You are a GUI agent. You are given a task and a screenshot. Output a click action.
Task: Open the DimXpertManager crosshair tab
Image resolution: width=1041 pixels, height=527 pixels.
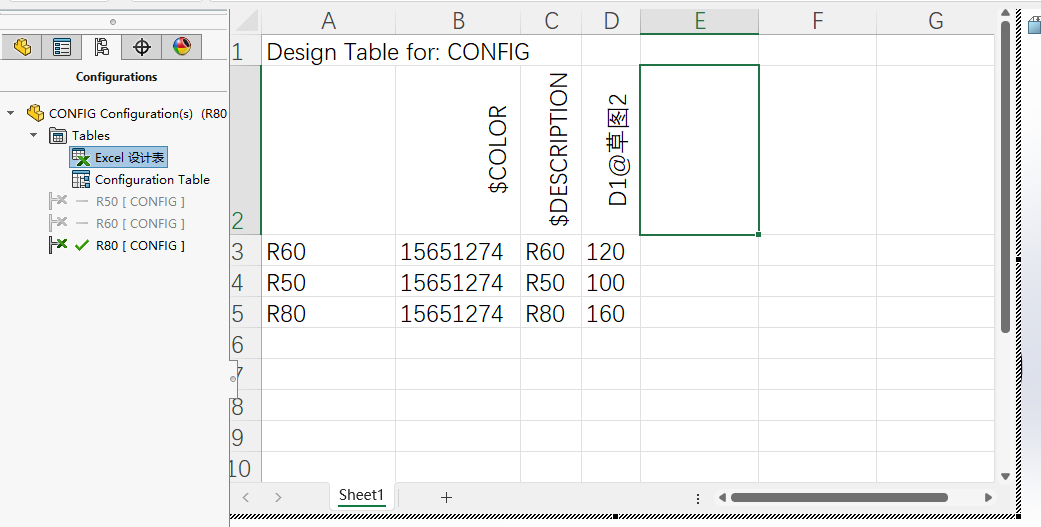coord(141,47)
